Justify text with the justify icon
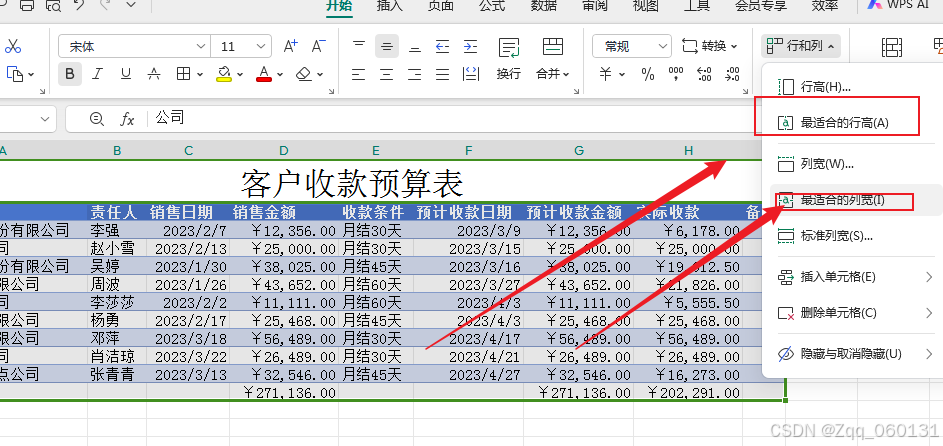This screenshot has width=943, height=446. click(x=443, y=74)
